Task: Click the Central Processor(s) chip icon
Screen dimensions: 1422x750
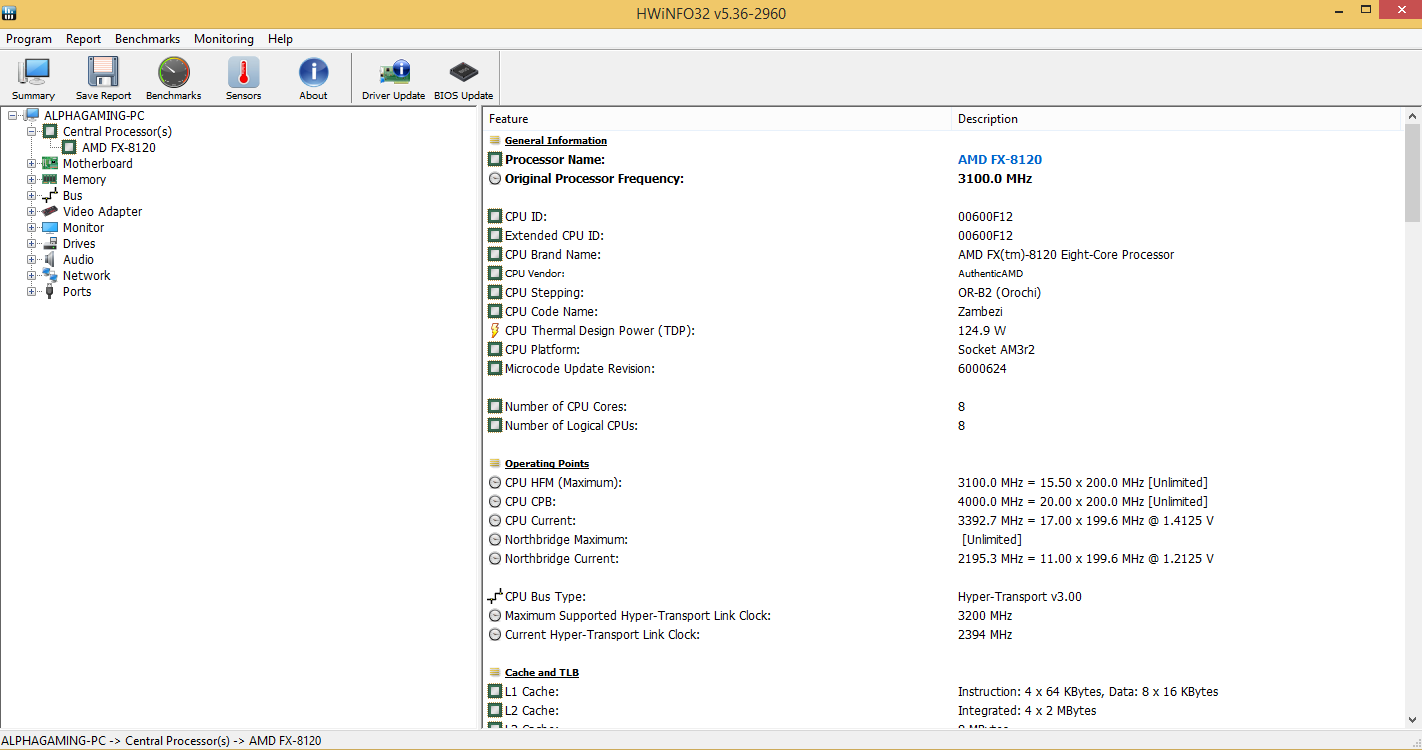Action: [x=50, y=131]
